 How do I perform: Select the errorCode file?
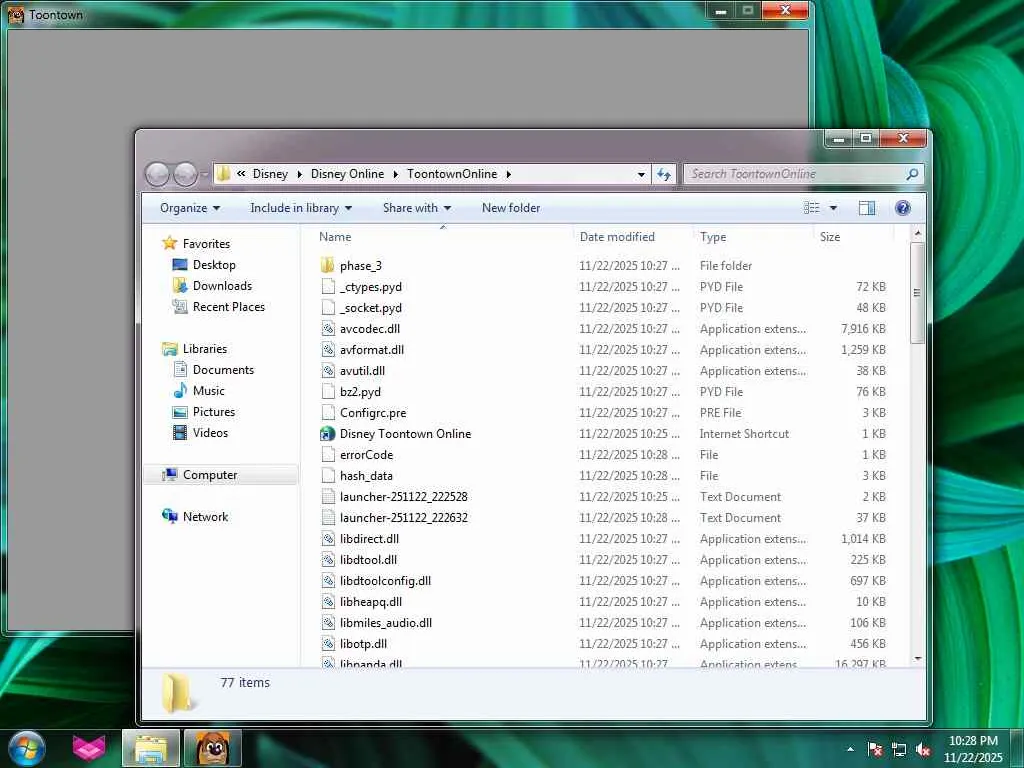366,455
